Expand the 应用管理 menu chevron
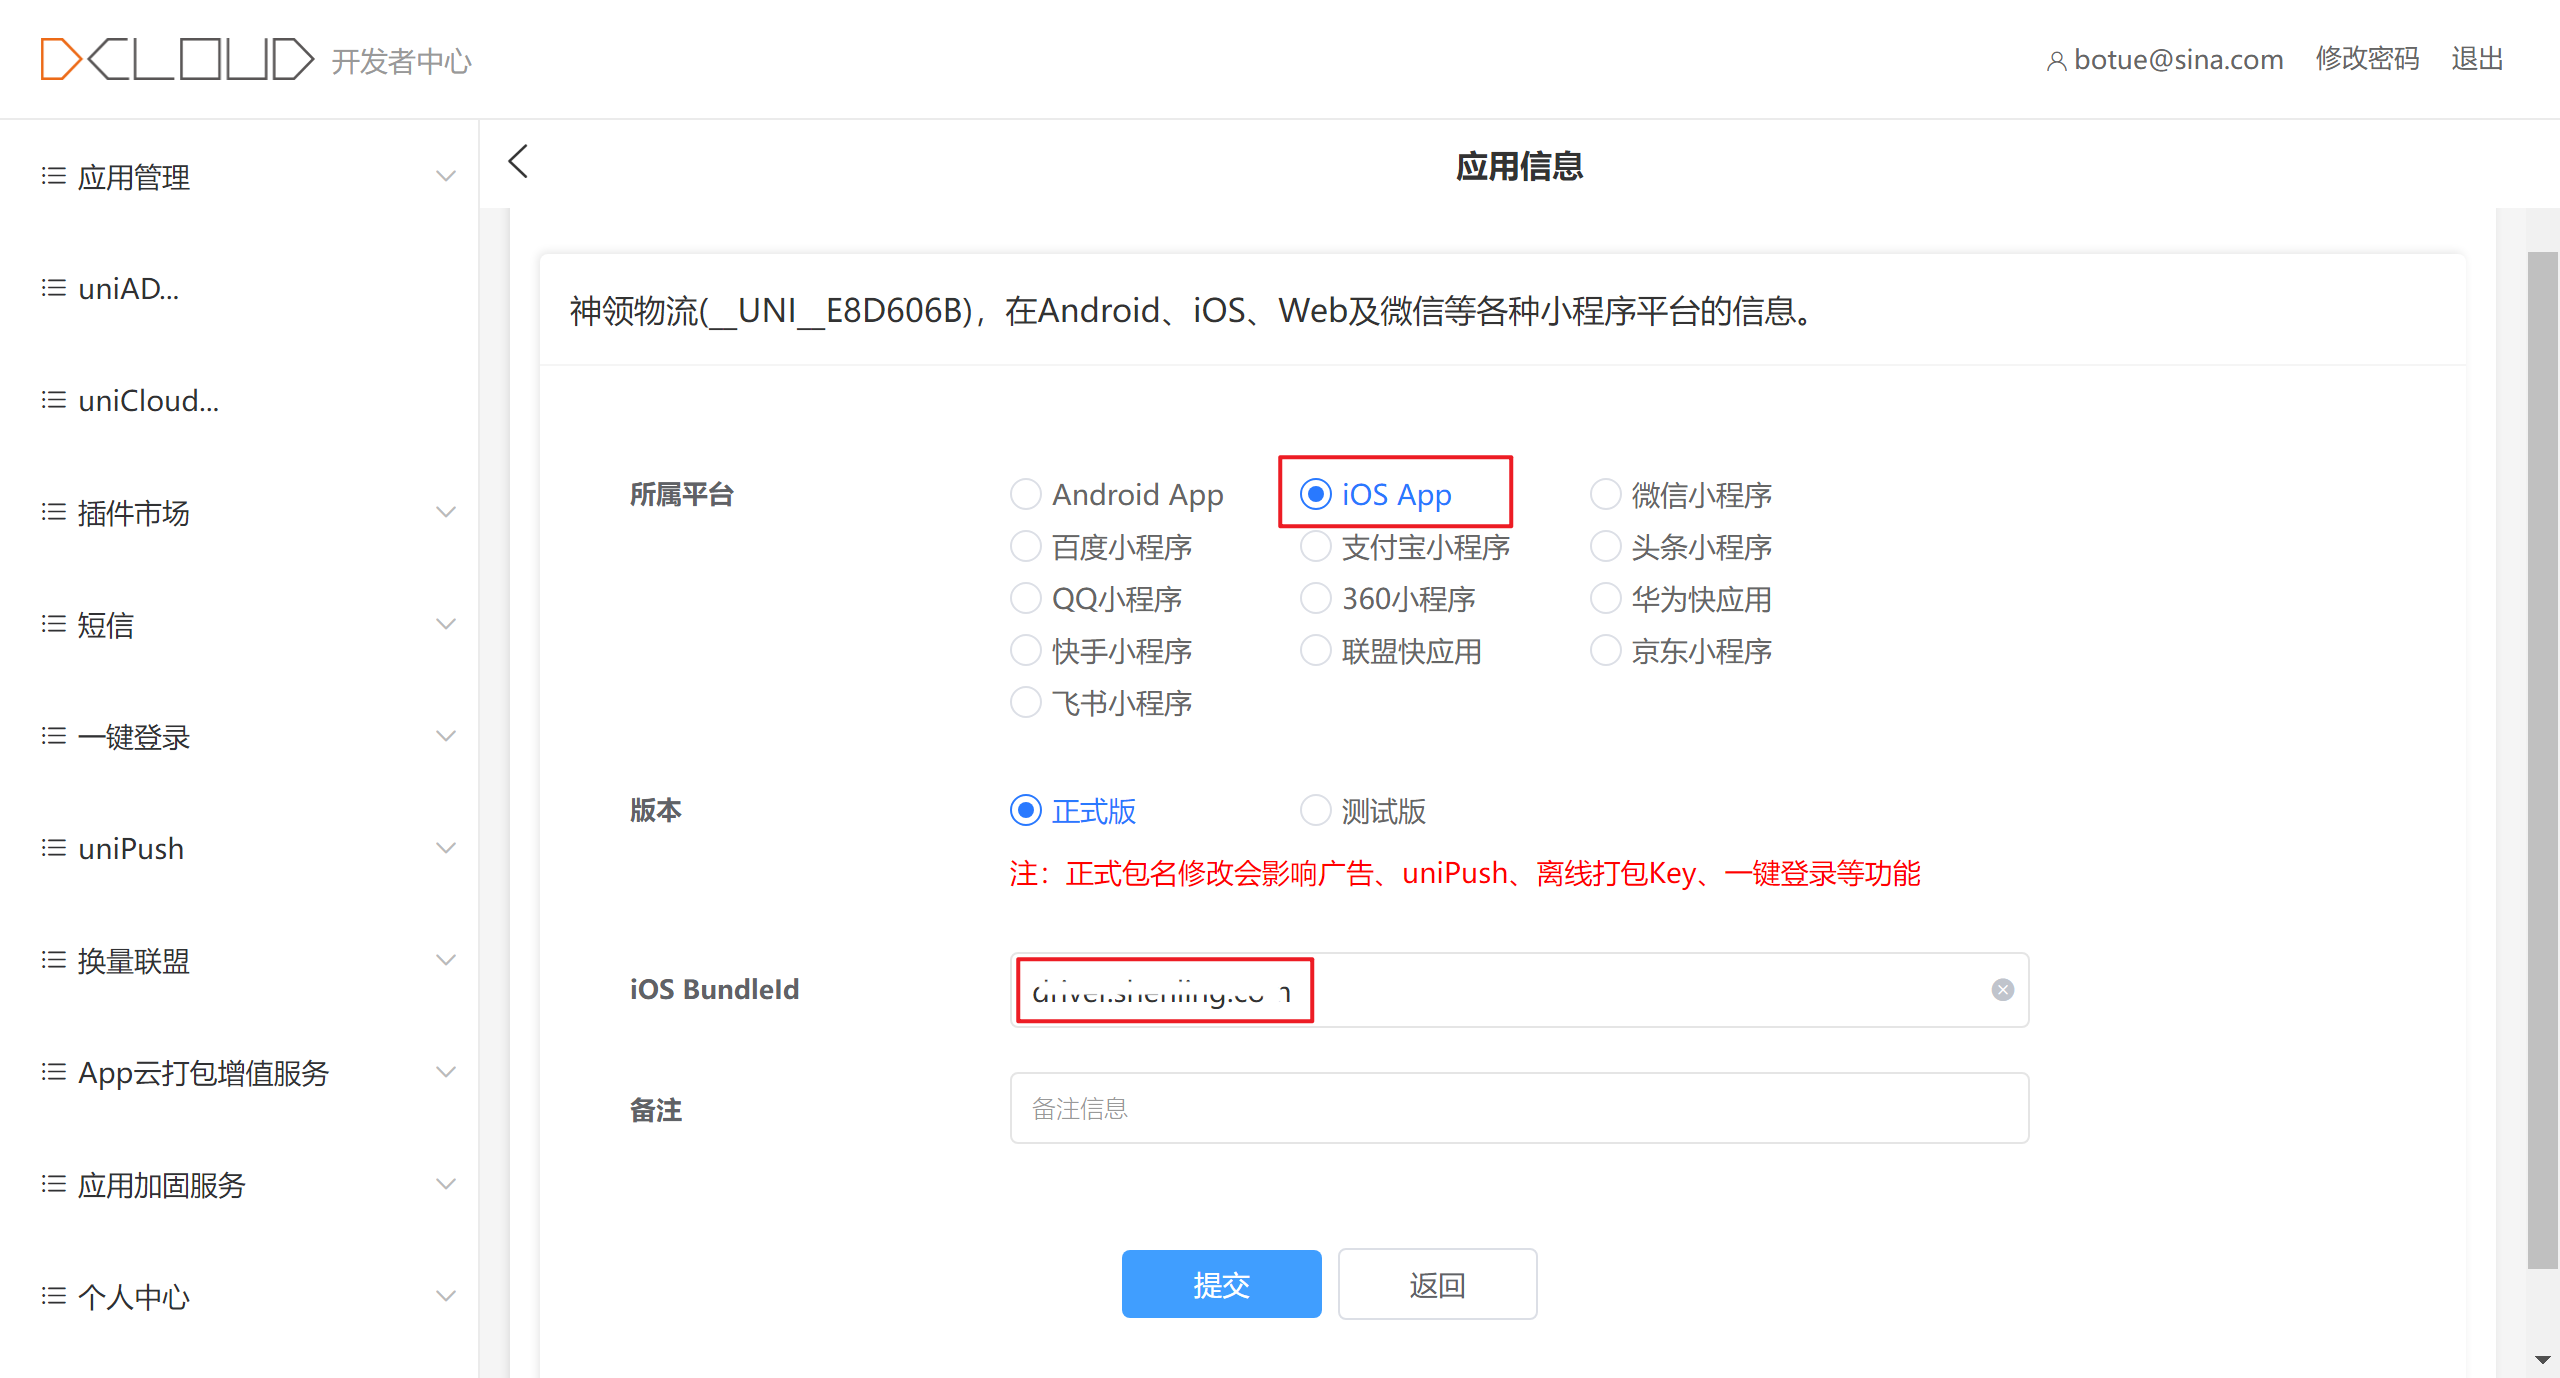Image resolution: width=2560 pixels, height=1378 pixels. [x=446, y=177]
